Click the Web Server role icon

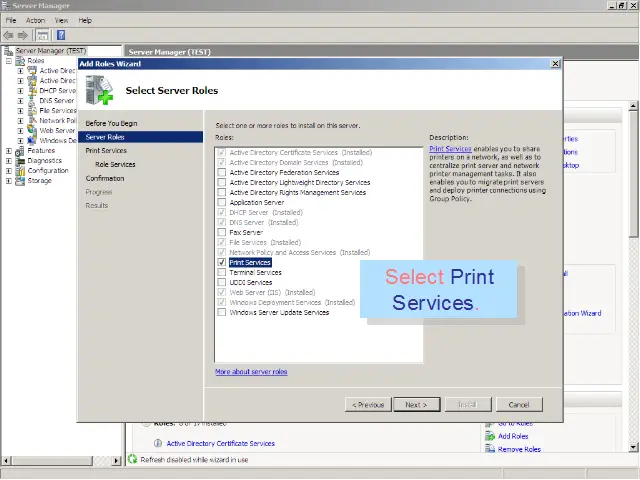click(32, 130)
